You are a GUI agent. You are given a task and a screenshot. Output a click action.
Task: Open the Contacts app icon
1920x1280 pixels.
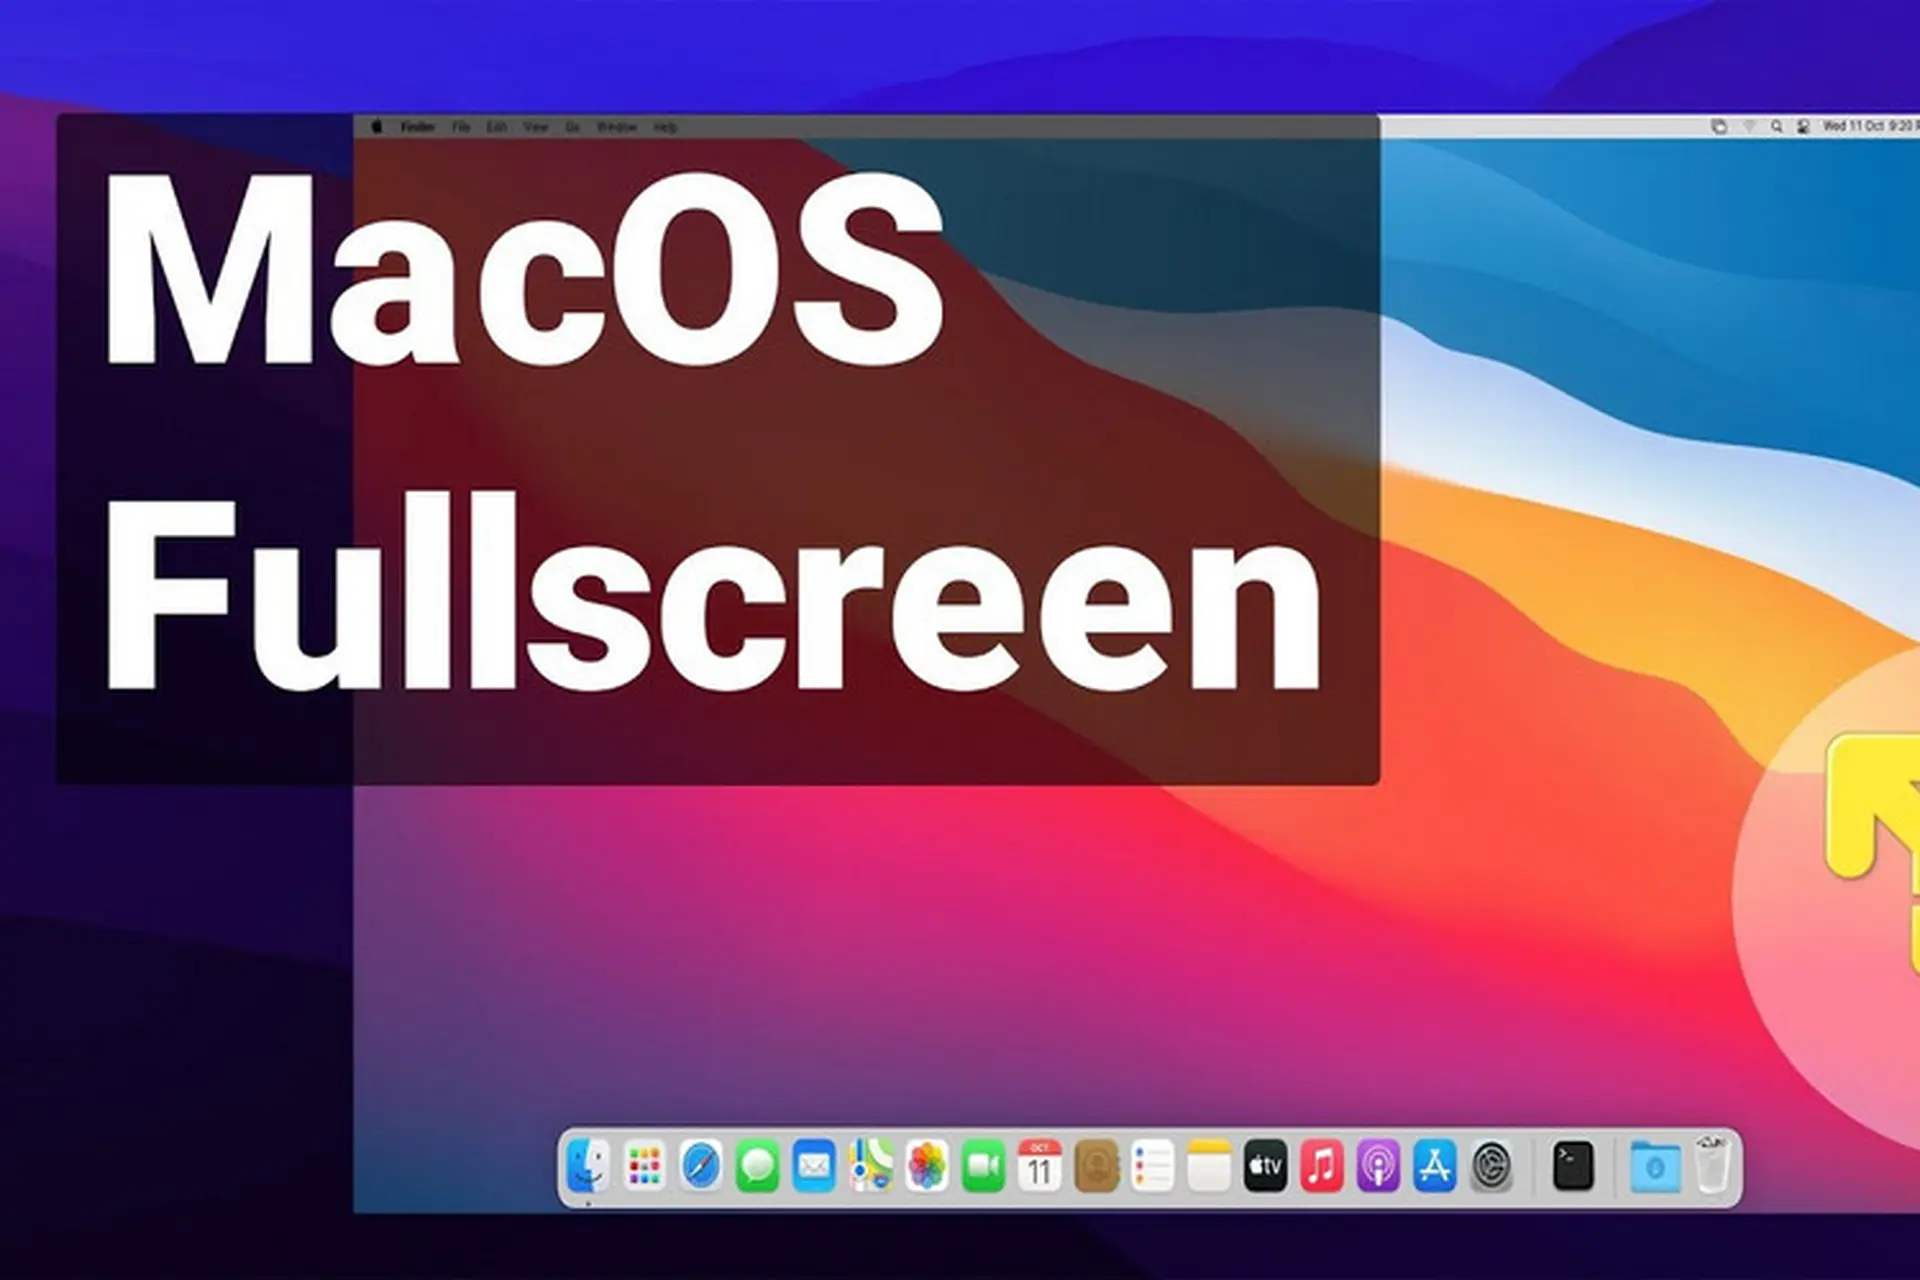(x=1096, y=1166)
